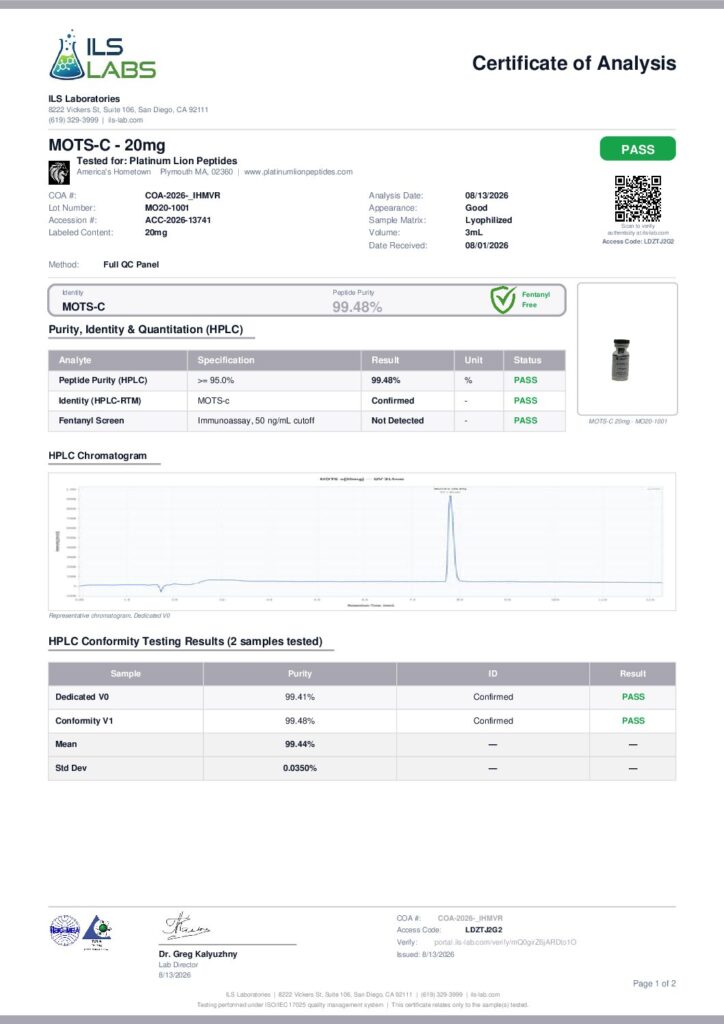Click the Dedicated V0 sample row
The width and height of the screenshot is (724, 1024).
tap(362, 697)
